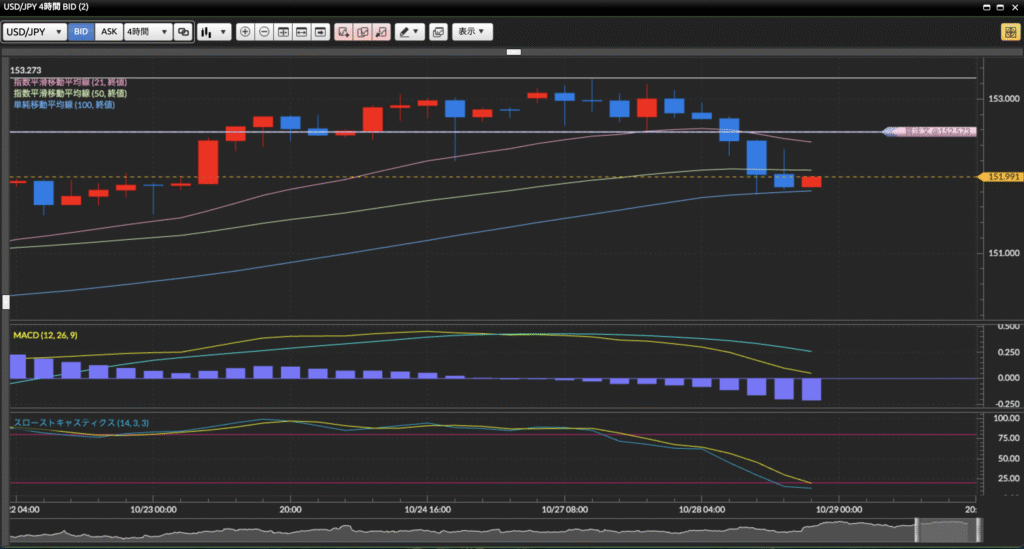Open the 4時間 timeframe dropdown
The image size is (1024, 549).
147,32
